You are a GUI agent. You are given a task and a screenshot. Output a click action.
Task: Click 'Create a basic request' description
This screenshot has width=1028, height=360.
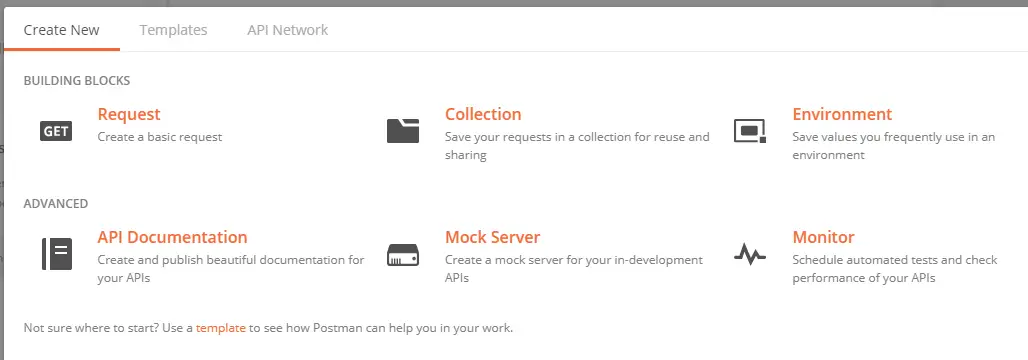[x=160, y=137]
